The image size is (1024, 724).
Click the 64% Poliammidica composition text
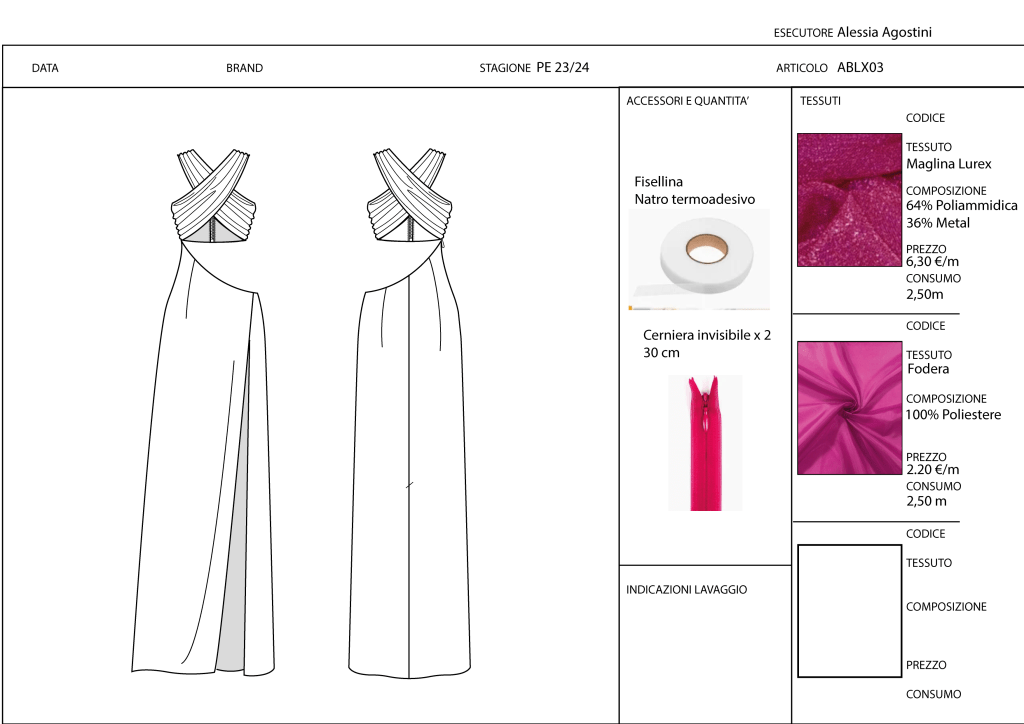click(961, 206)
